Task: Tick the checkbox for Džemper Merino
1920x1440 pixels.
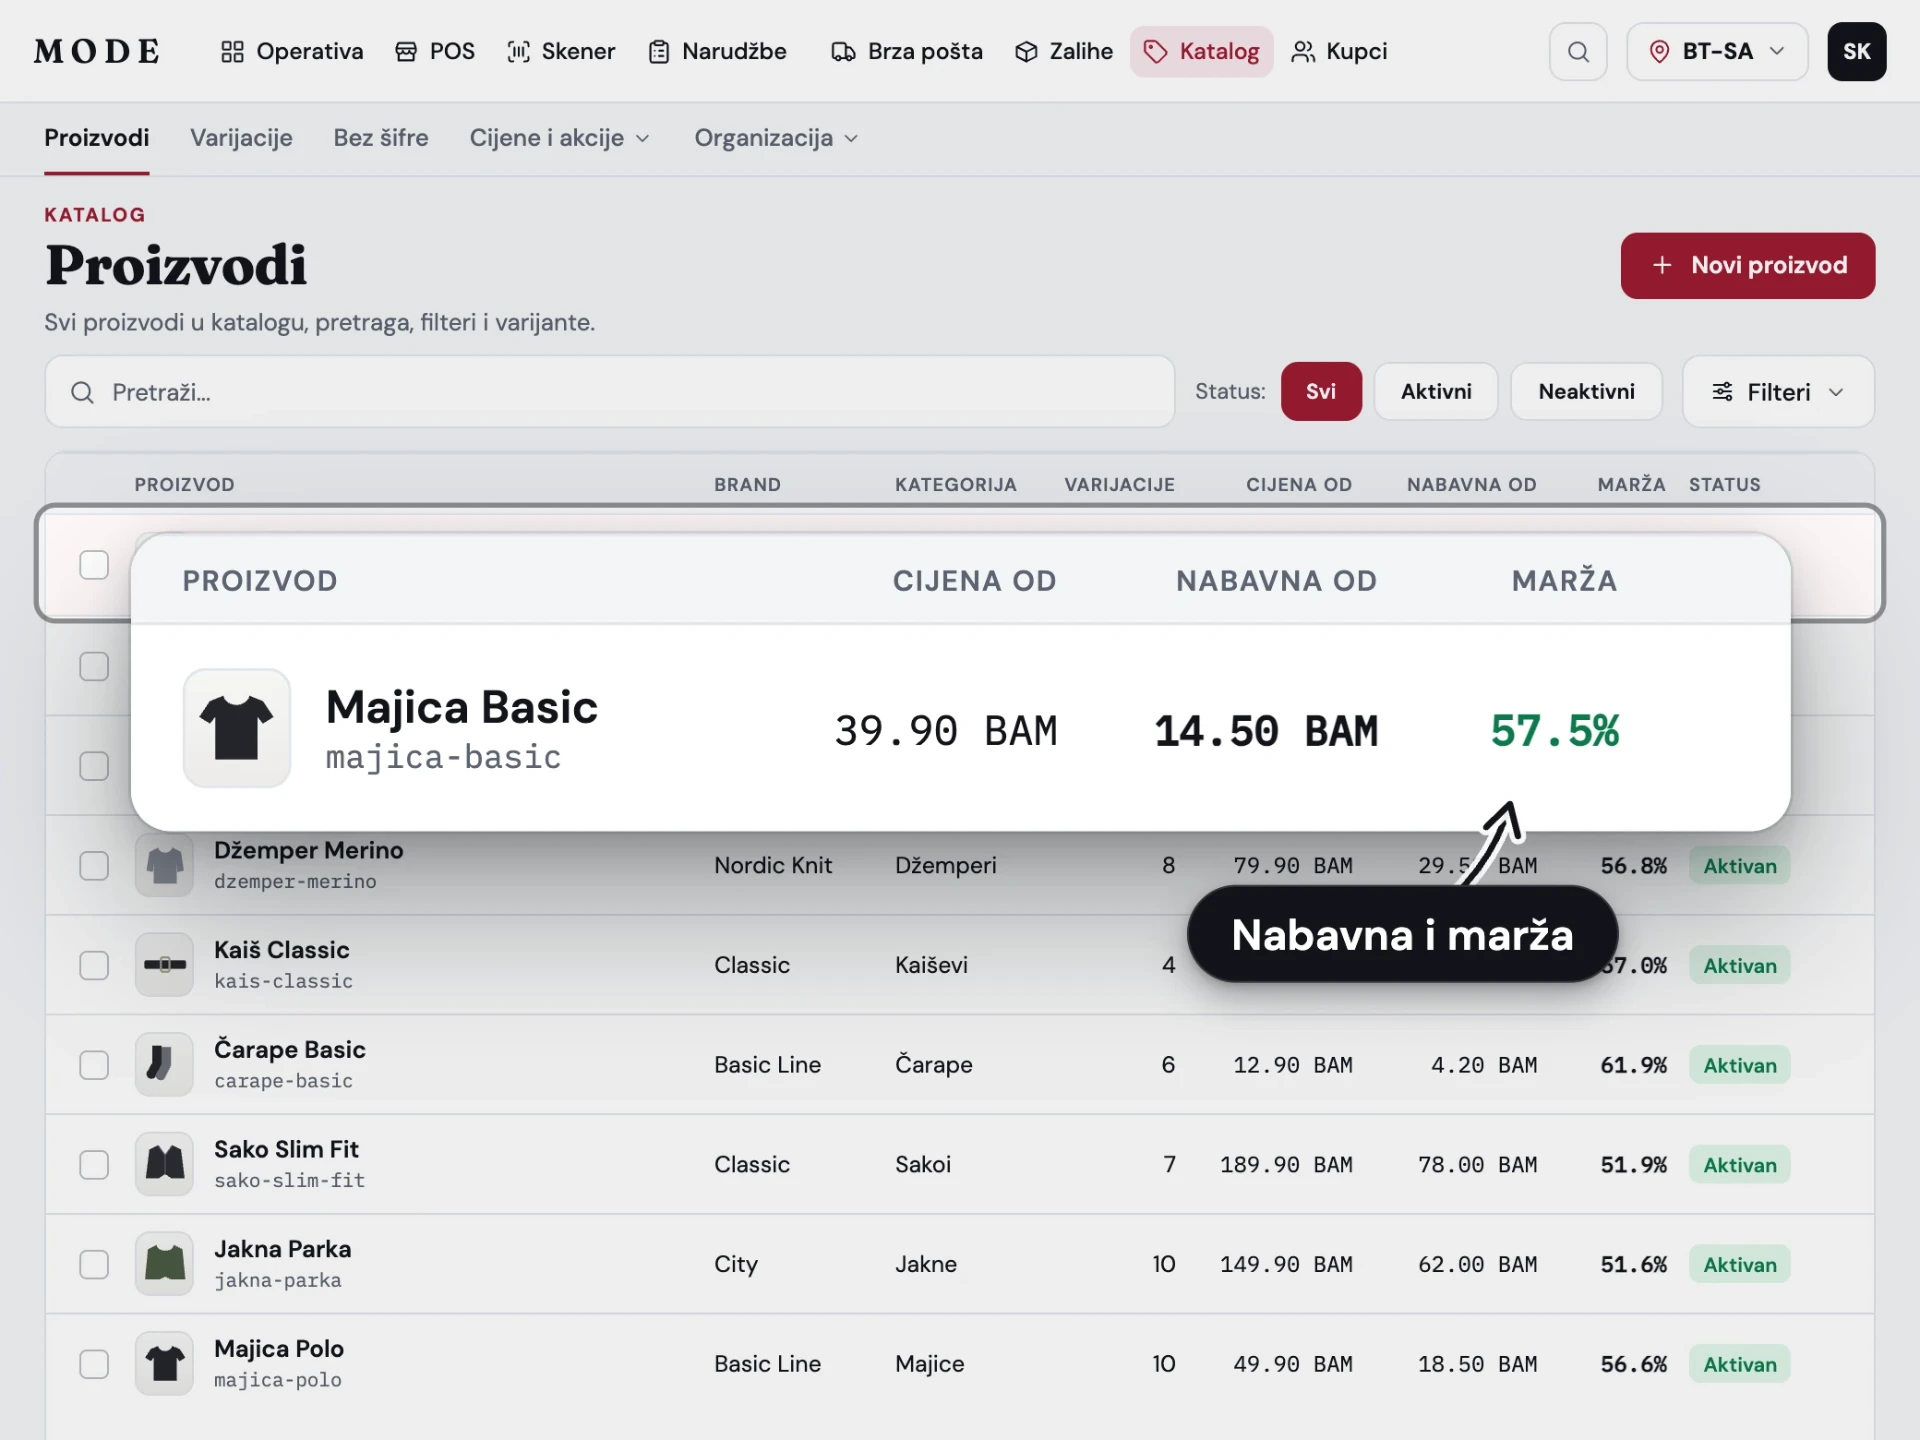Action: (x=94, y=865)
